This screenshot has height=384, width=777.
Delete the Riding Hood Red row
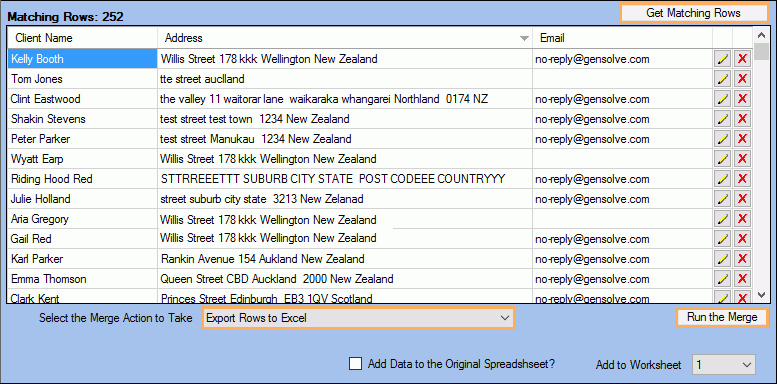pos(742,179)
